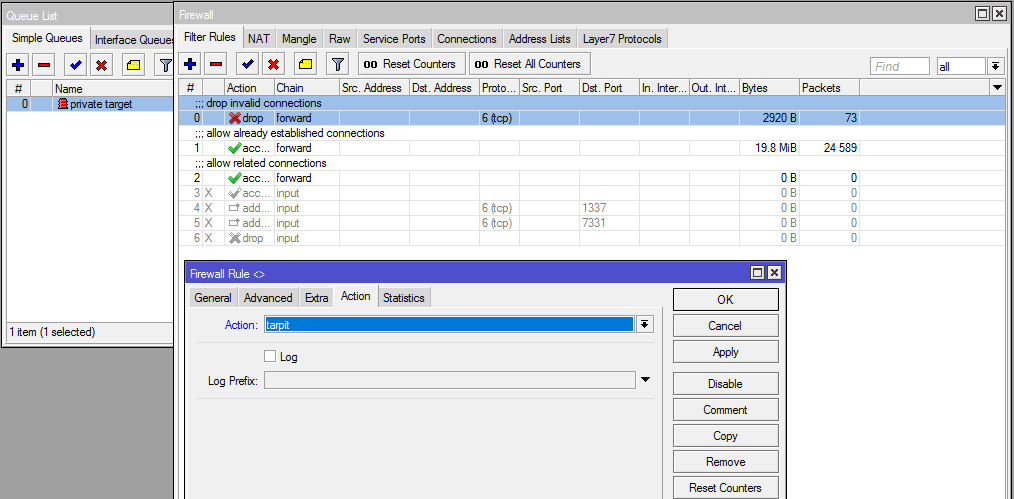This screenshot has height=499, width=1014.
Task: Remove queue with minus icon in Queue List
Action: [44, 65]
